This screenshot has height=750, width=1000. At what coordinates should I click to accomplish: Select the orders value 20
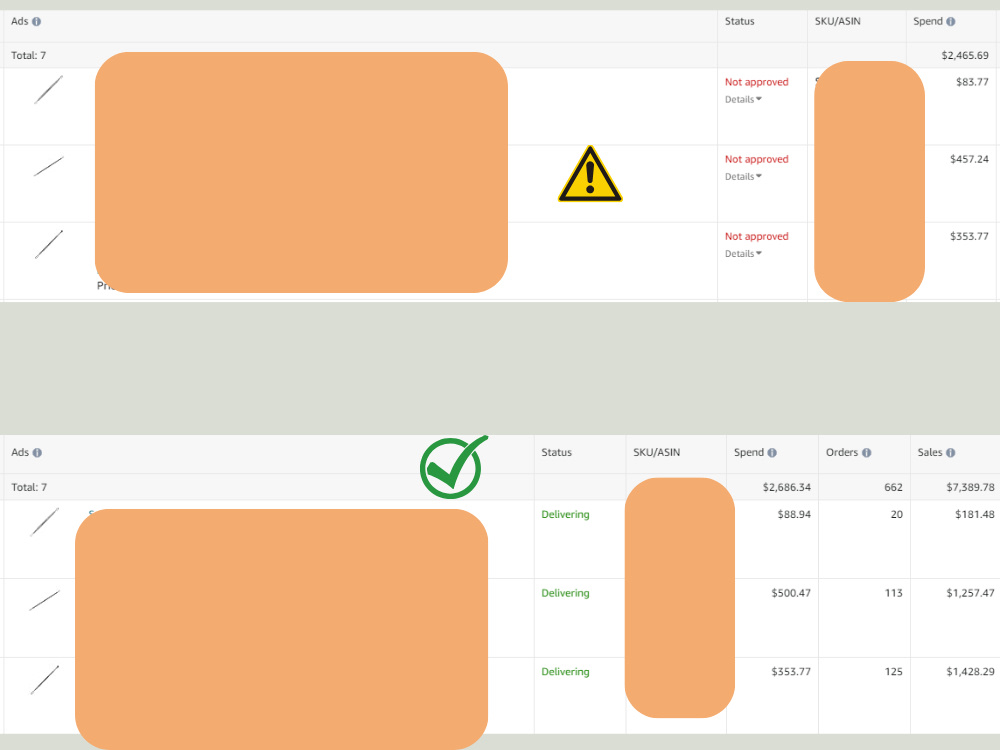897,515
